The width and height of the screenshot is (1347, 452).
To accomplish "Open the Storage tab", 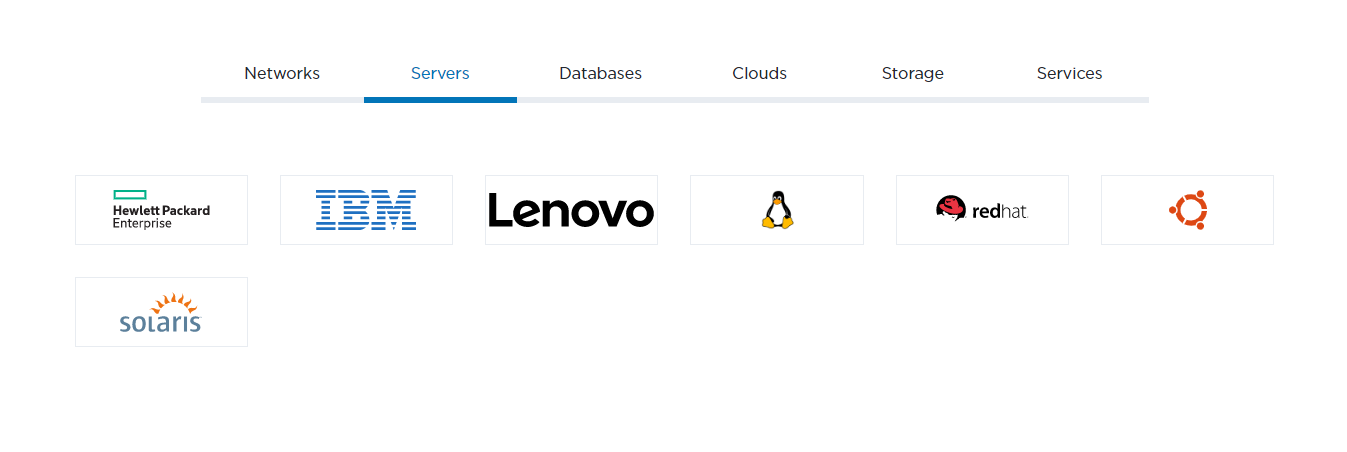I will point(912,73).
